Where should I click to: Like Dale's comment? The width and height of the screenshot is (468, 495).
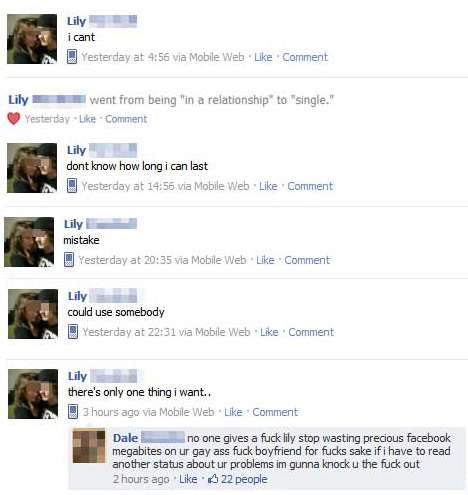click(188, 479)
